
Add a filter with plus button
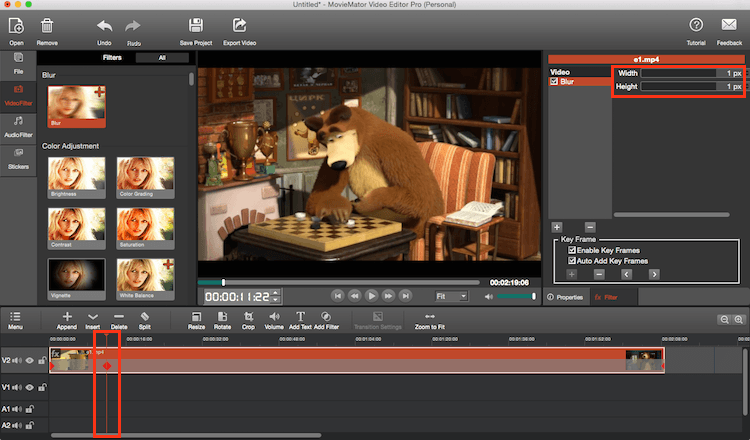click(557, 227)
